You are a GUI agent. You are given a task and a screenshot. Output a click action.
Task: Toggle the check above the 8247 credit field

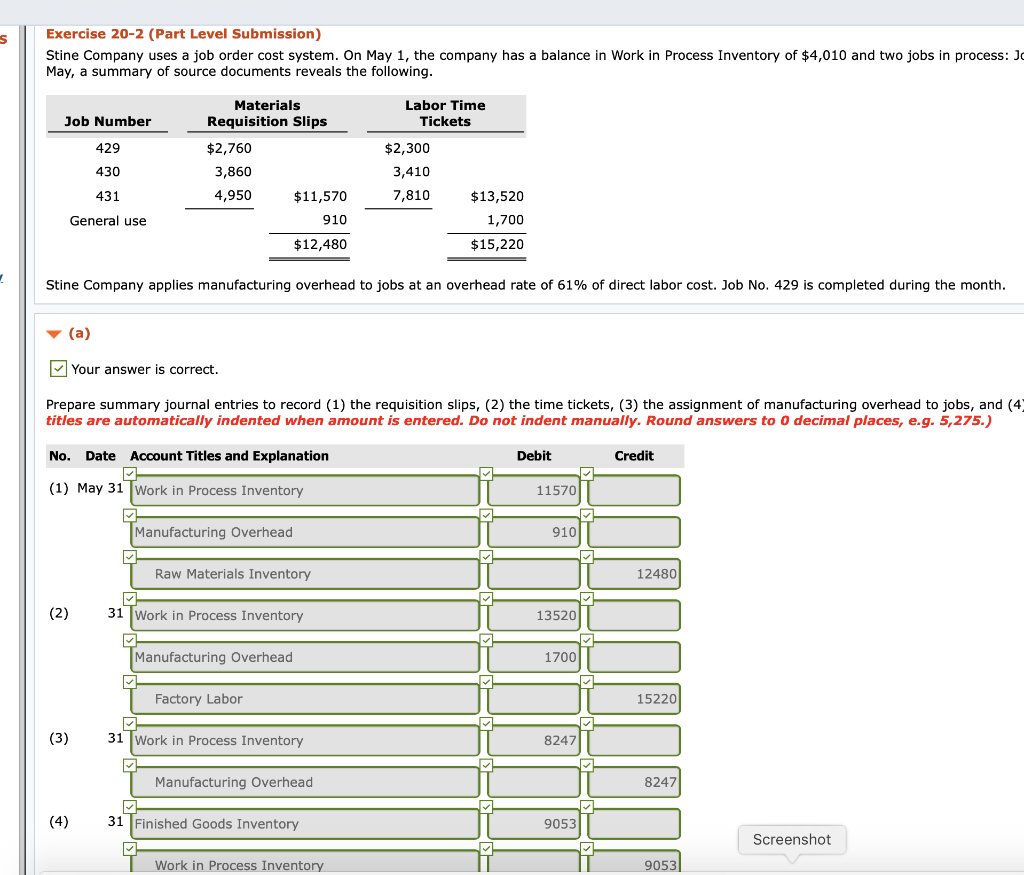pyautogui.click(x=587, y=764)
